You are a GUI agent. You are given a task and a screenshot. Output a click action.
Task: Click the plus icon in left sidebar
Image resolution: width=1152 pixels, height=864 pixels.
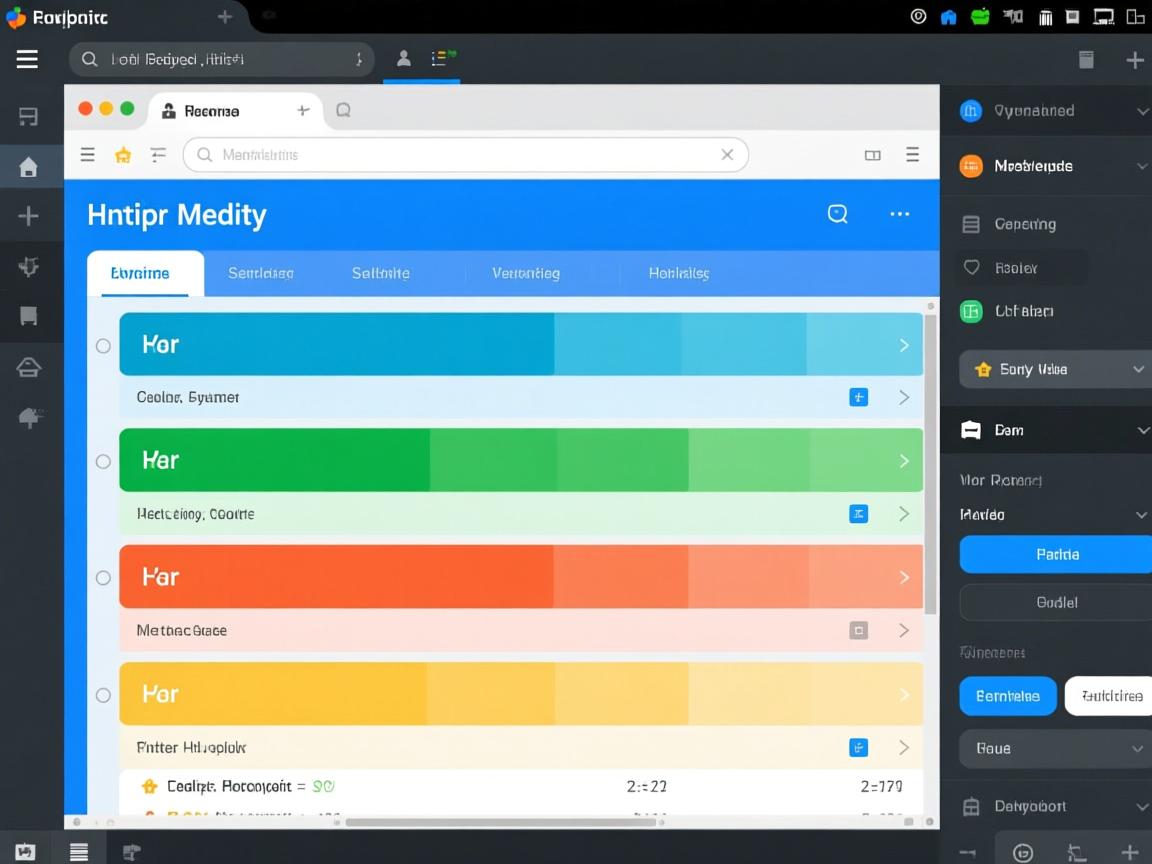[x=28, y=216]
